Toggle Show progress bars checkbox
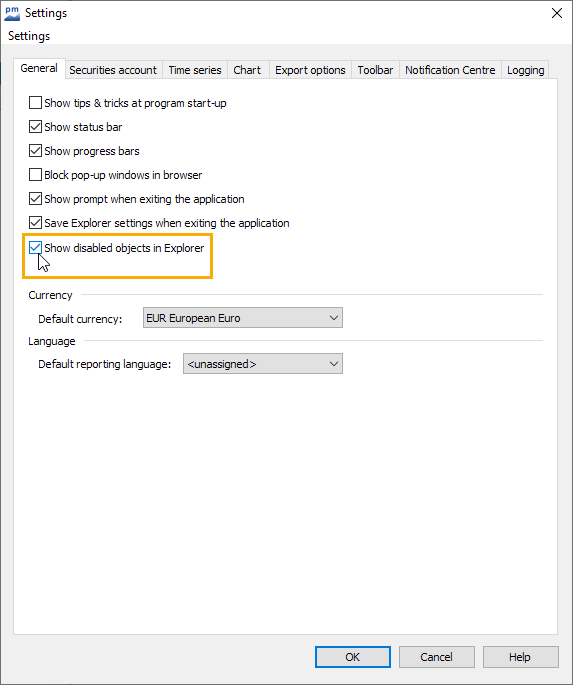Viewport: 573px width, 685px height. pos(35,151)
